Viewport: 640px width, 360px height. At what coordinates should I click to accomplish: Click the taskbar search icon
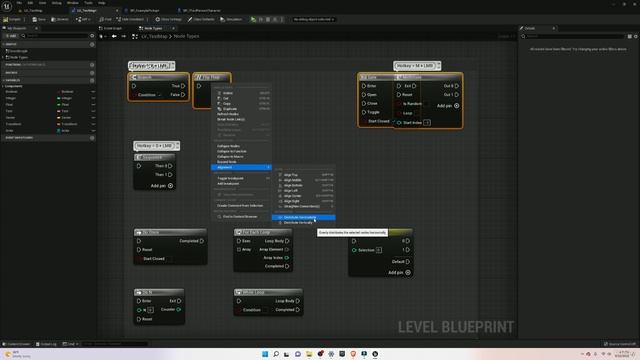(x=276, y=354)
